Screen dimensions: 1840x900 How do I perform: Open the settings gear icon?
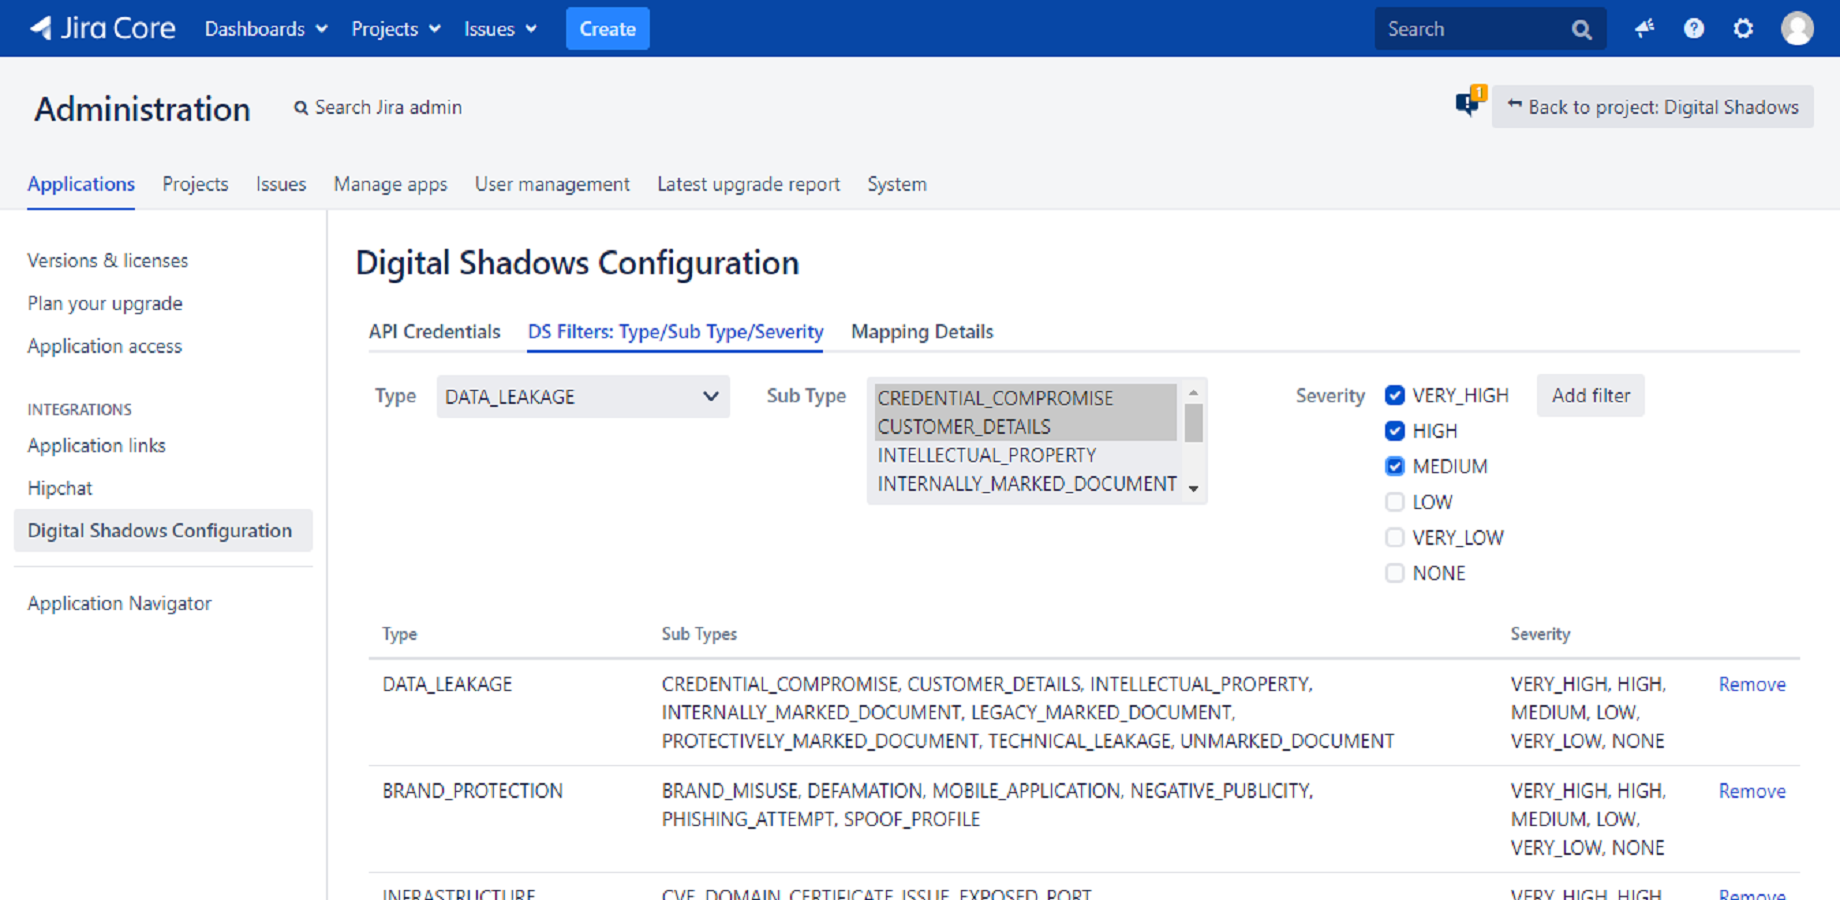(1743, 28)
